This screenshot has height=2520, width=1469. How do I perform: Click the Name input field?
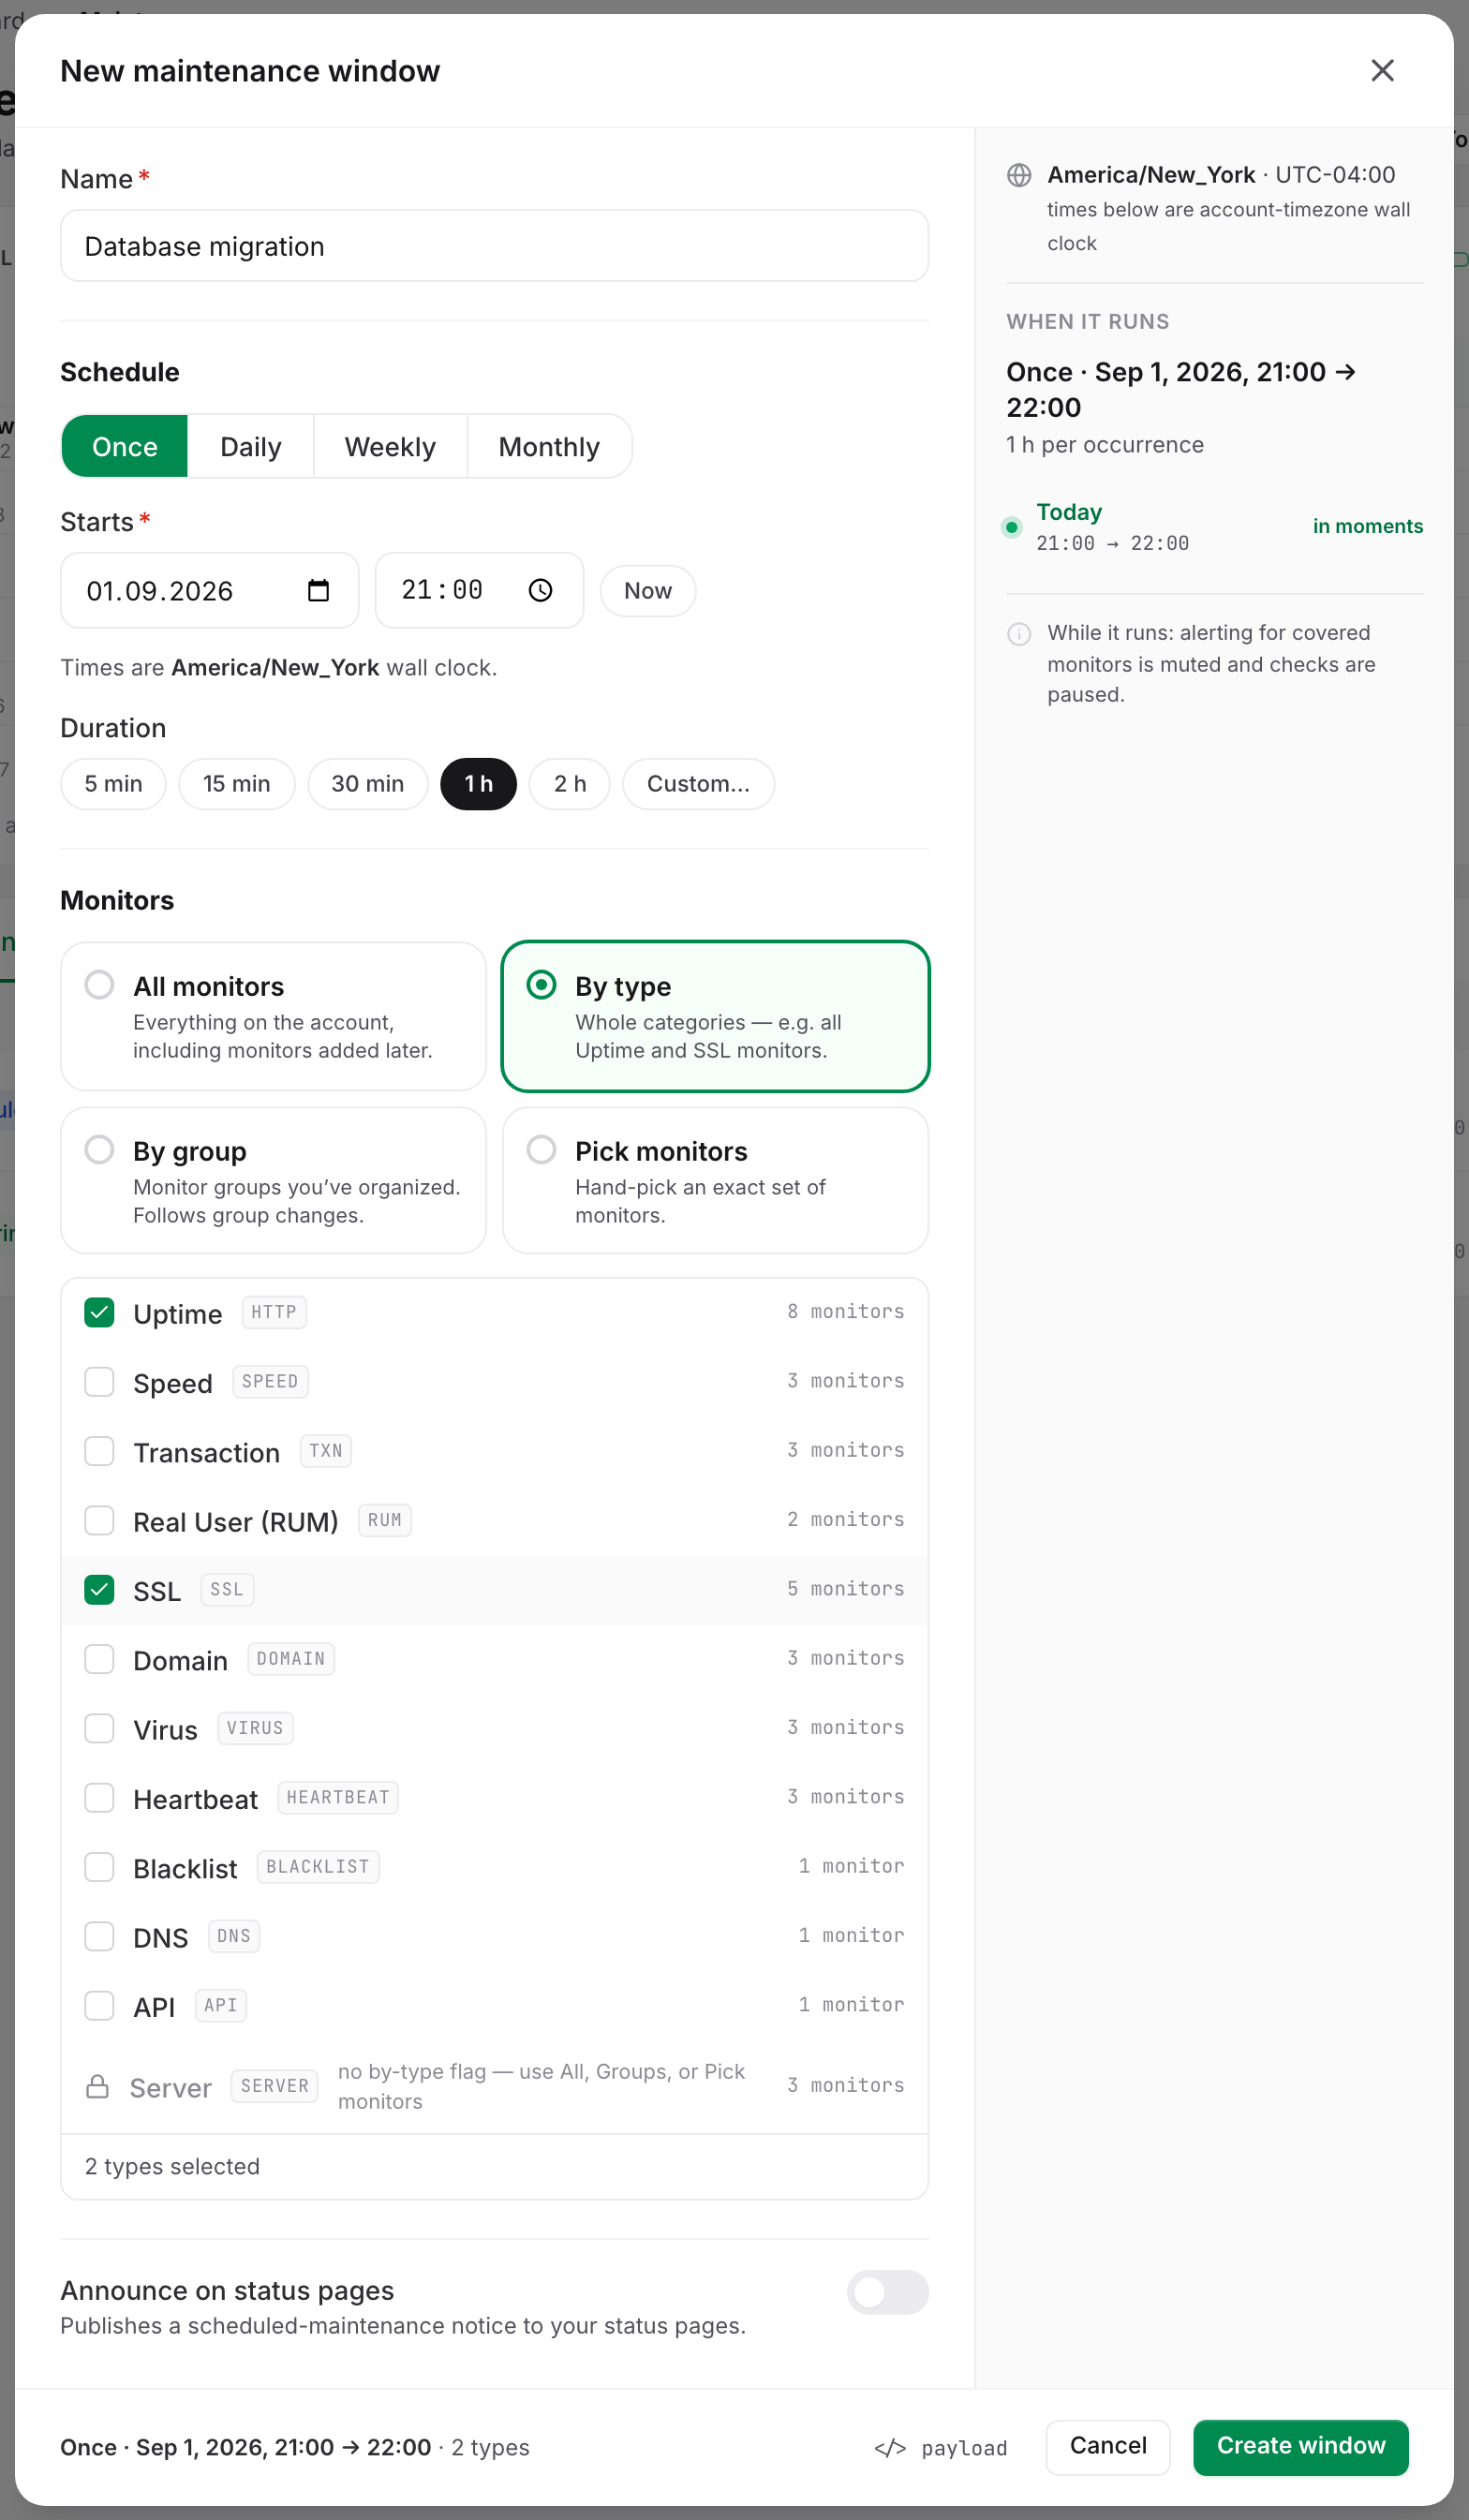(495, 246)
